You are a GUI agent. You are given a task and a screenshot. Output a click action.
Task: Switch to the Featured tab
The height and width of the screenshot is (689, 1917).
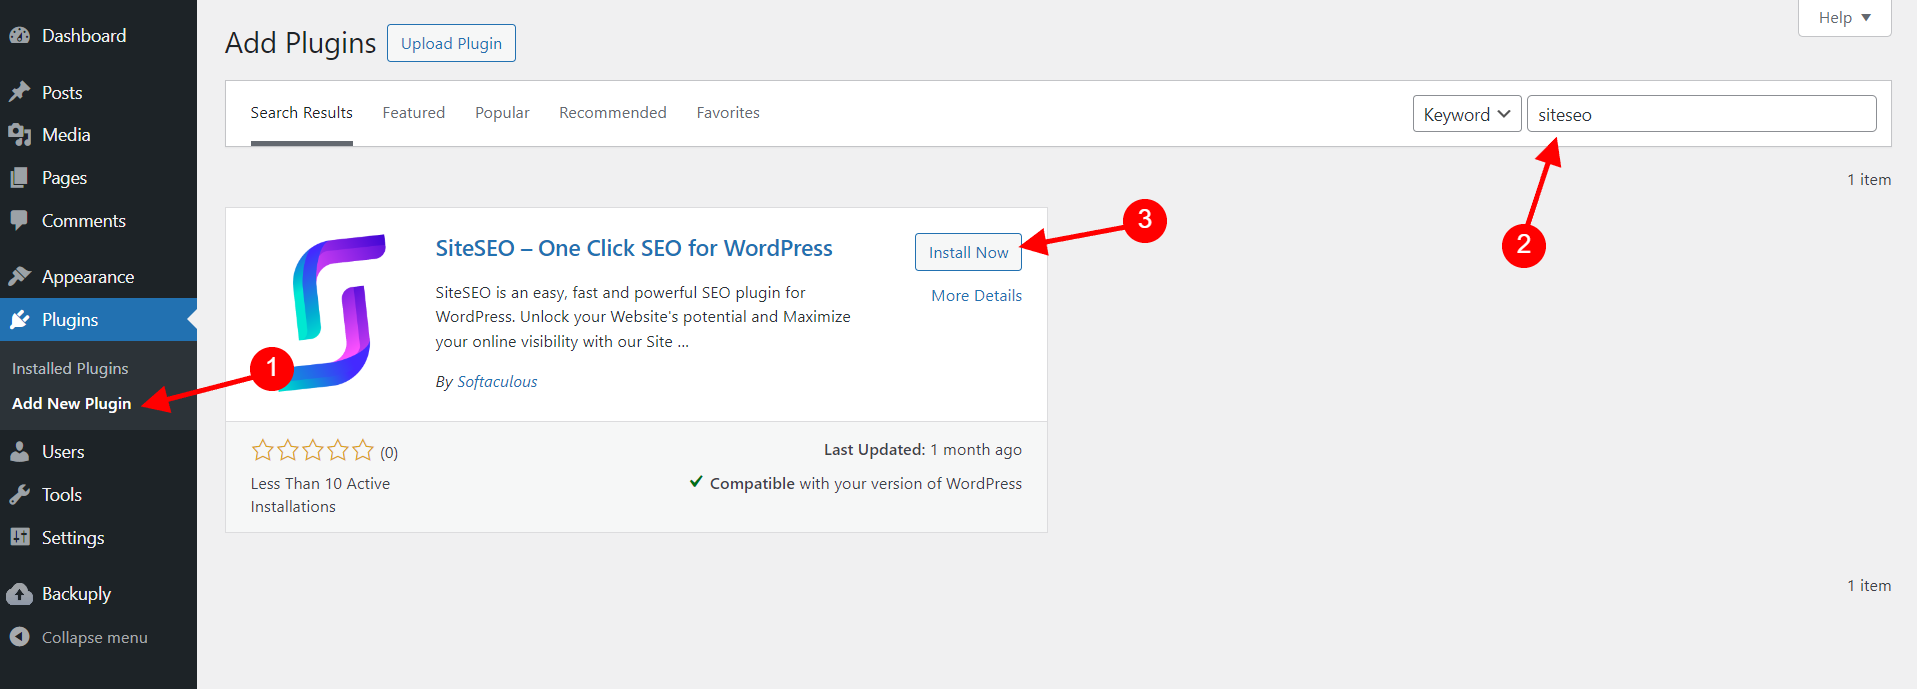(414, 113)
